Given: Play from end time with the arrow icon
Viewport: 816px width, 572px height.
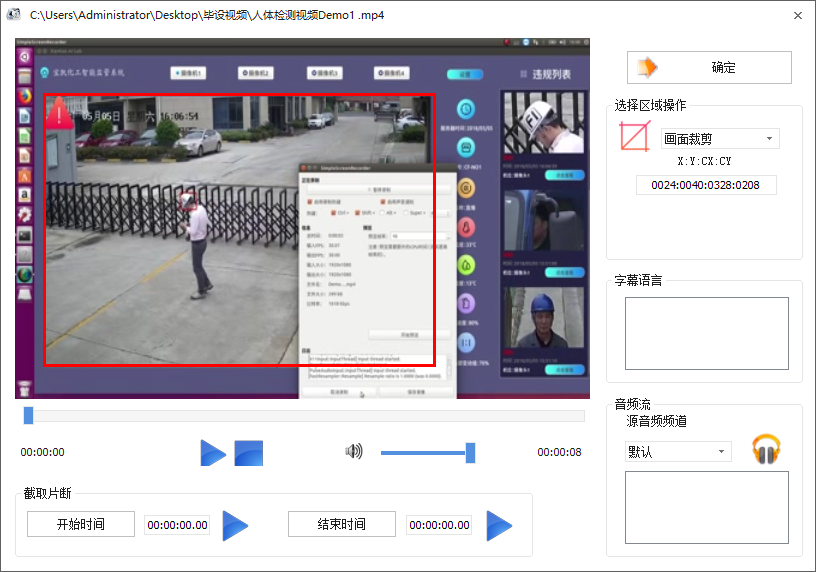Looking at the screenshot, I should (499, 525).
